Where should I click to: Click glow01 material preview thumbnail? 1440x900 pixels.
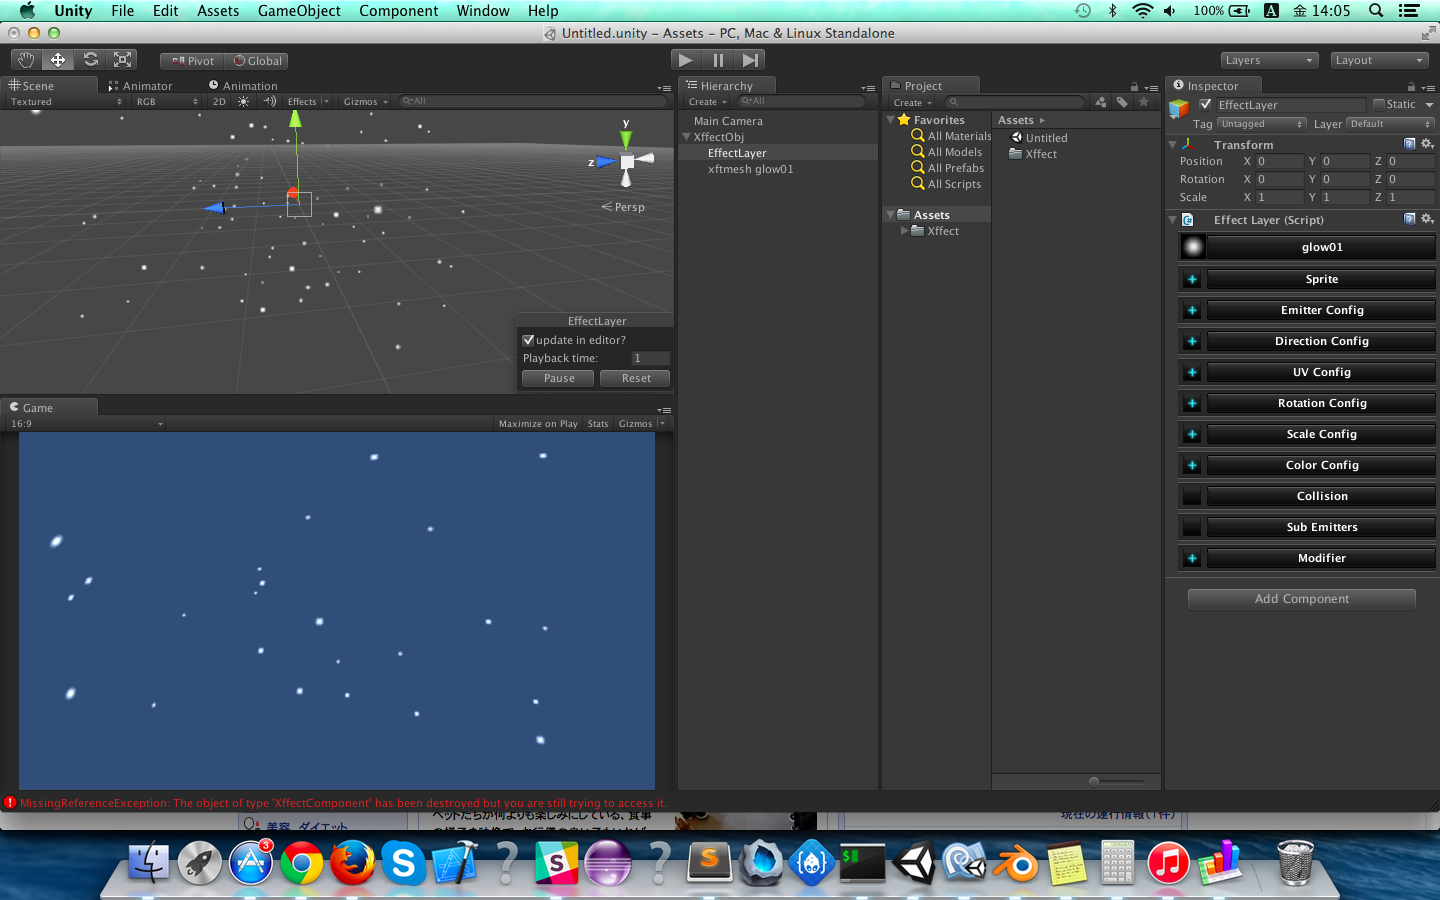click(x=1193, y=247)
